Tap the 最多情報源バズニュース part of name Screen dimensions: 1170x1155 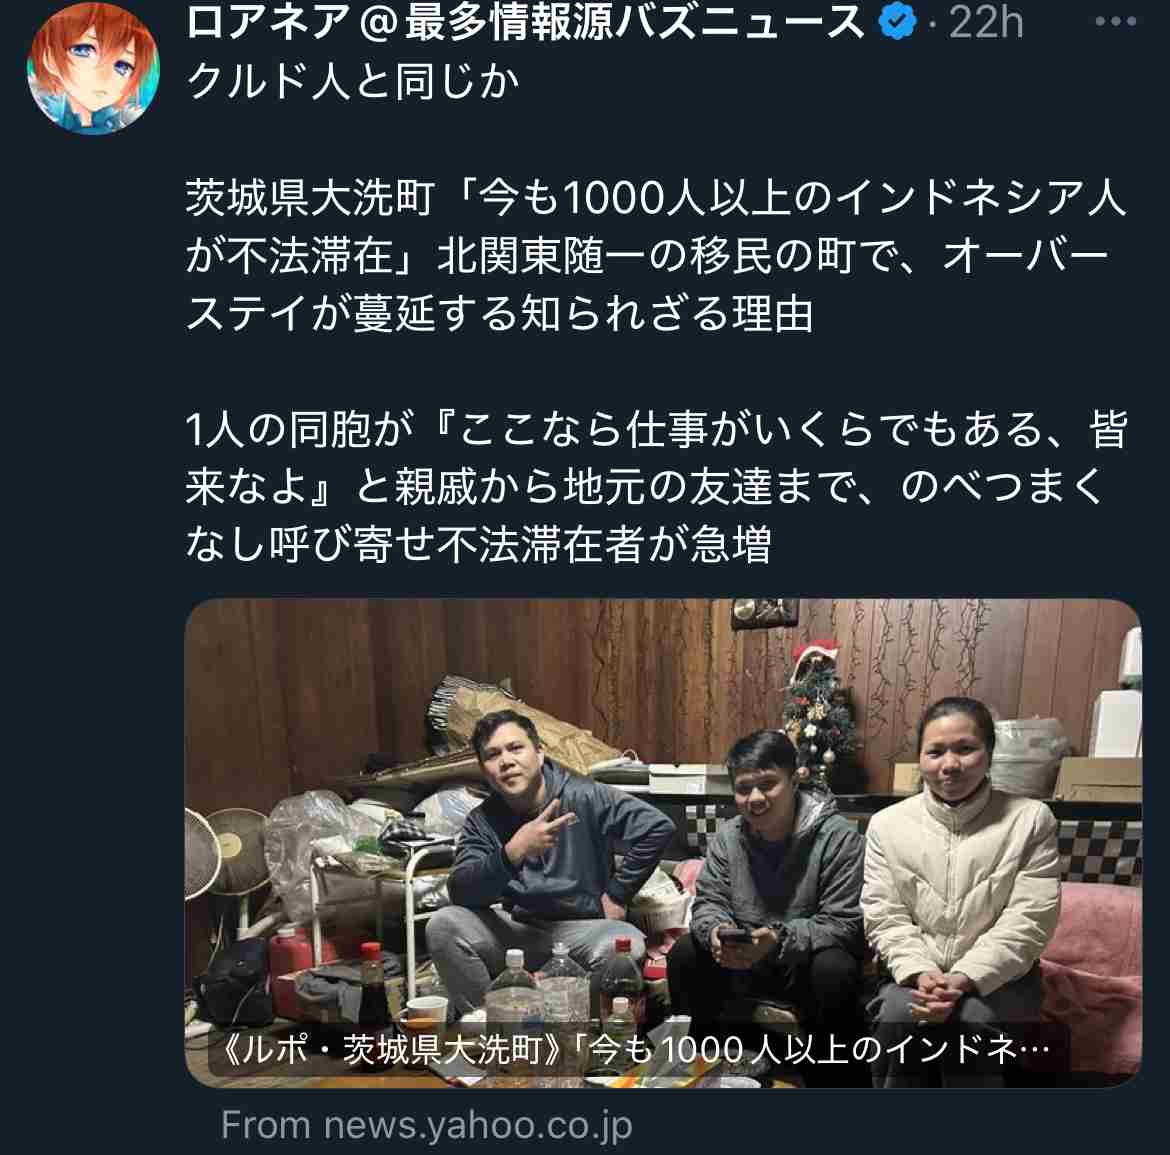tap(634, 22)
